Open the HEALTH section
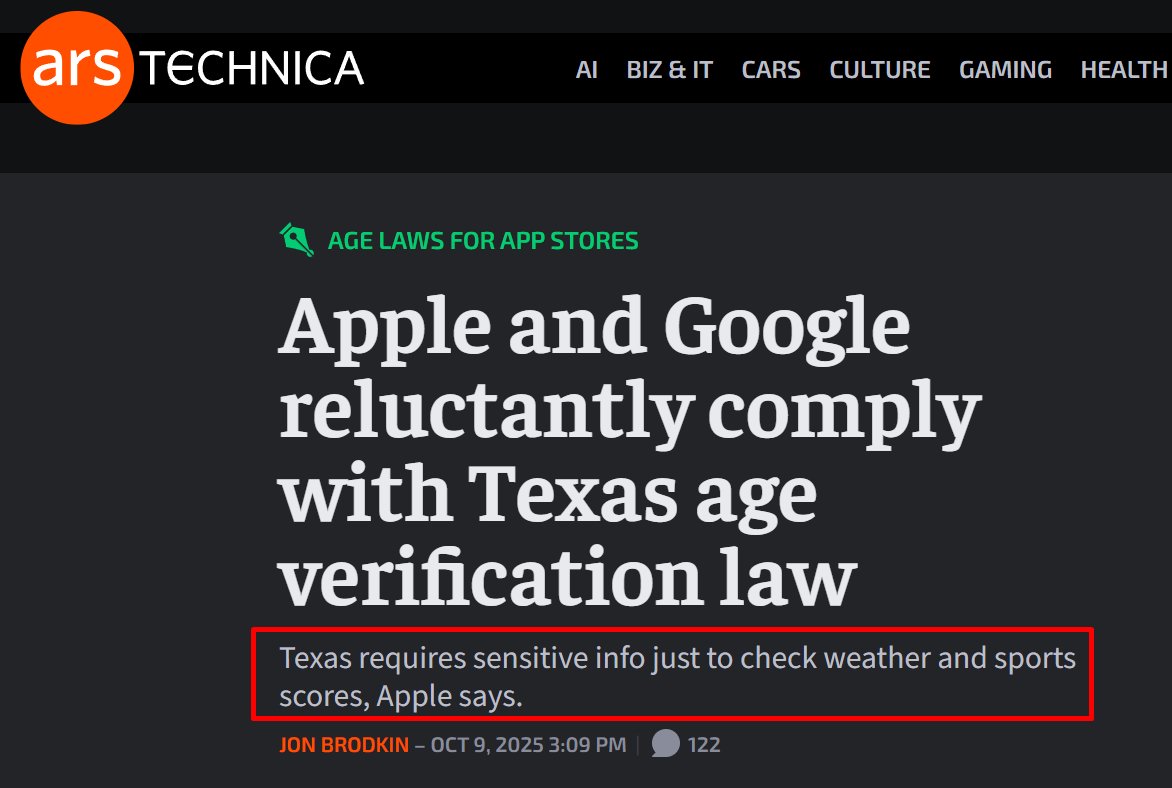Image resolution: width=1172 pixels, height=788 pixels. point(1124,70)
